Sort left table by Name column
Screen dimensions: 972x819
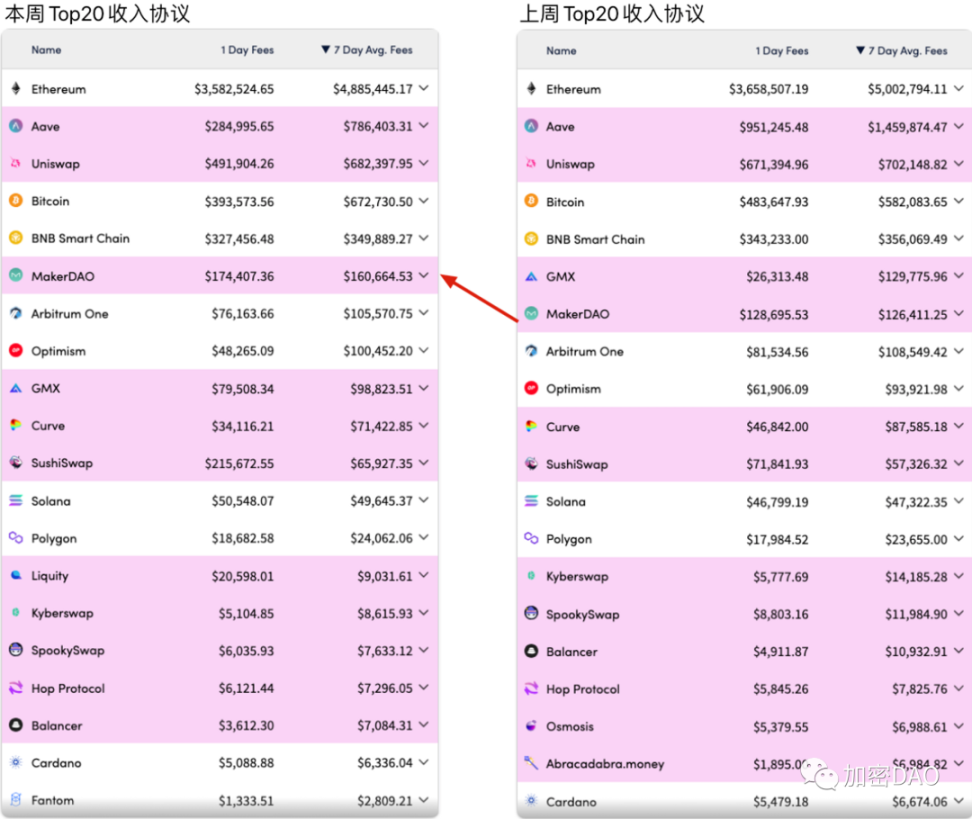[x=46, y=50]
